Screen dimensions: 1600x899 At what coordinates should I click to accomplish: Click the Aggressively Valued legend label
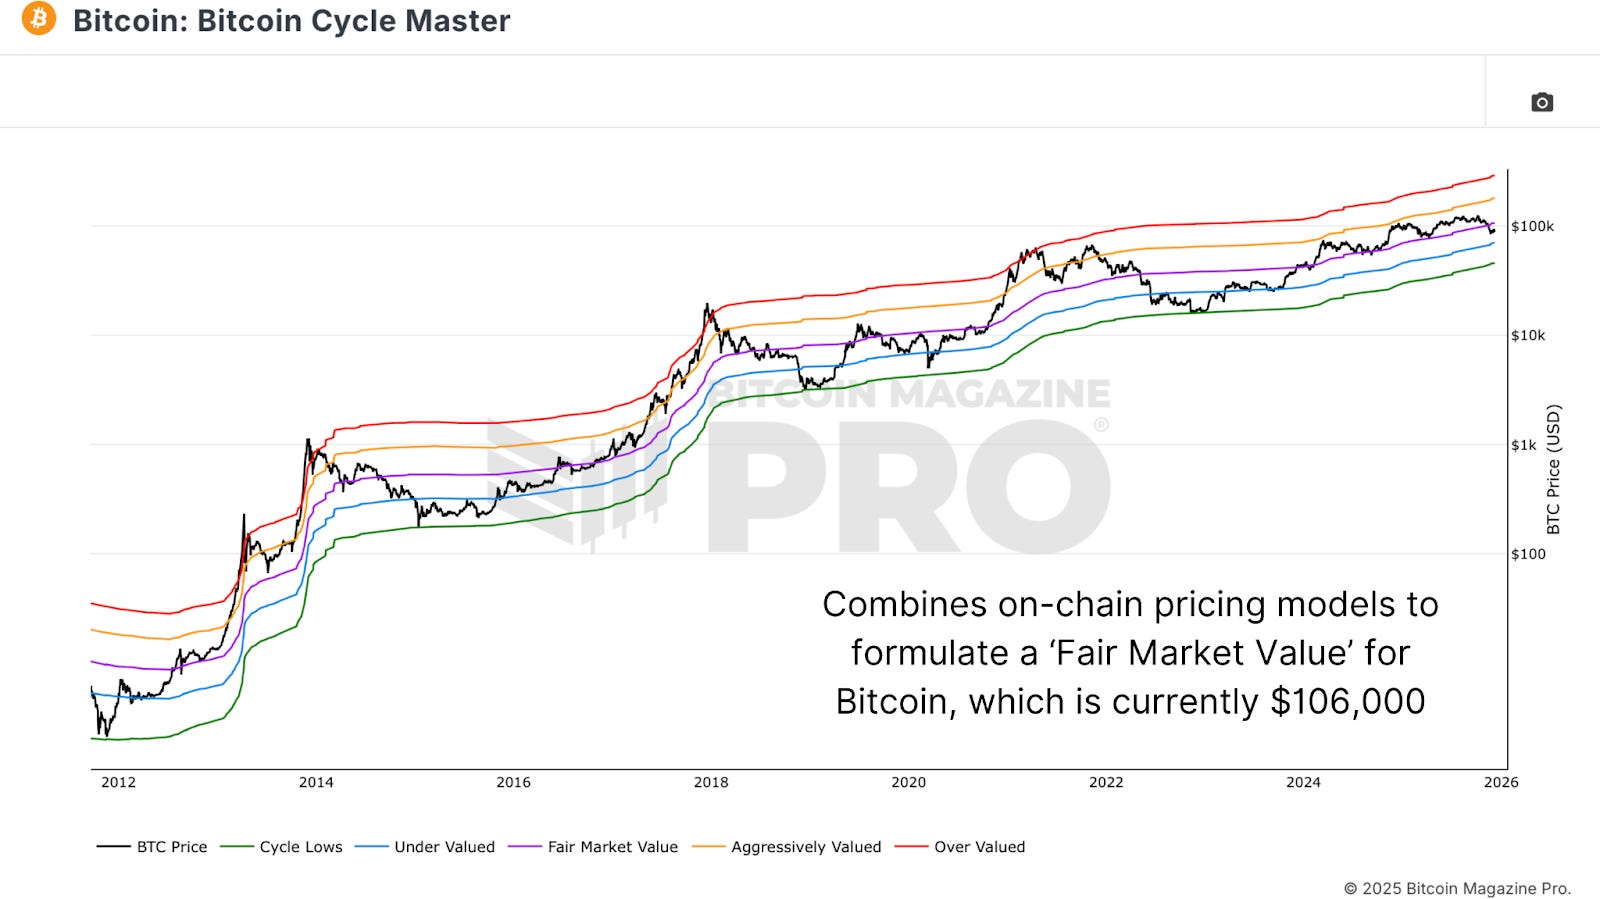(x=805, y=846)
